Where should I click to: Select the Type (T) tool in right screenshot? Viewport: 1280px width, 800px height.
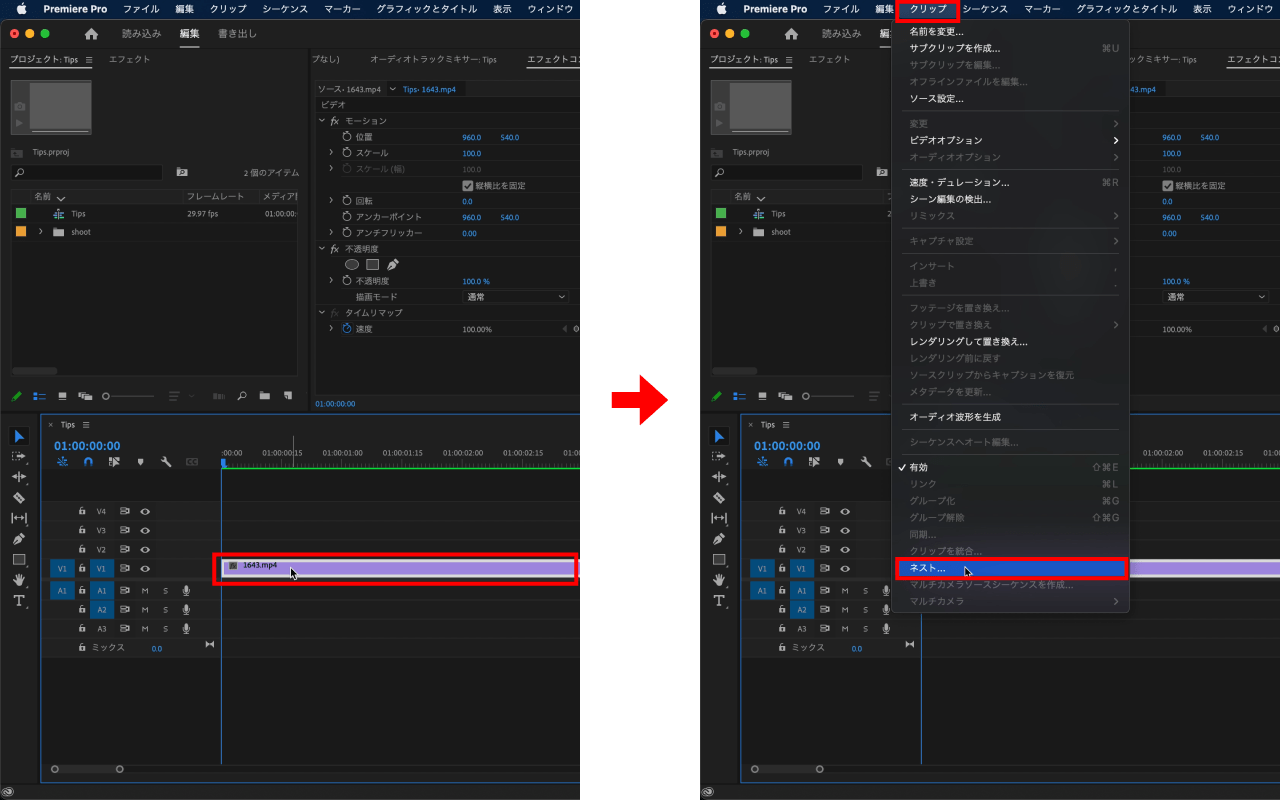[x=719, y=601]
